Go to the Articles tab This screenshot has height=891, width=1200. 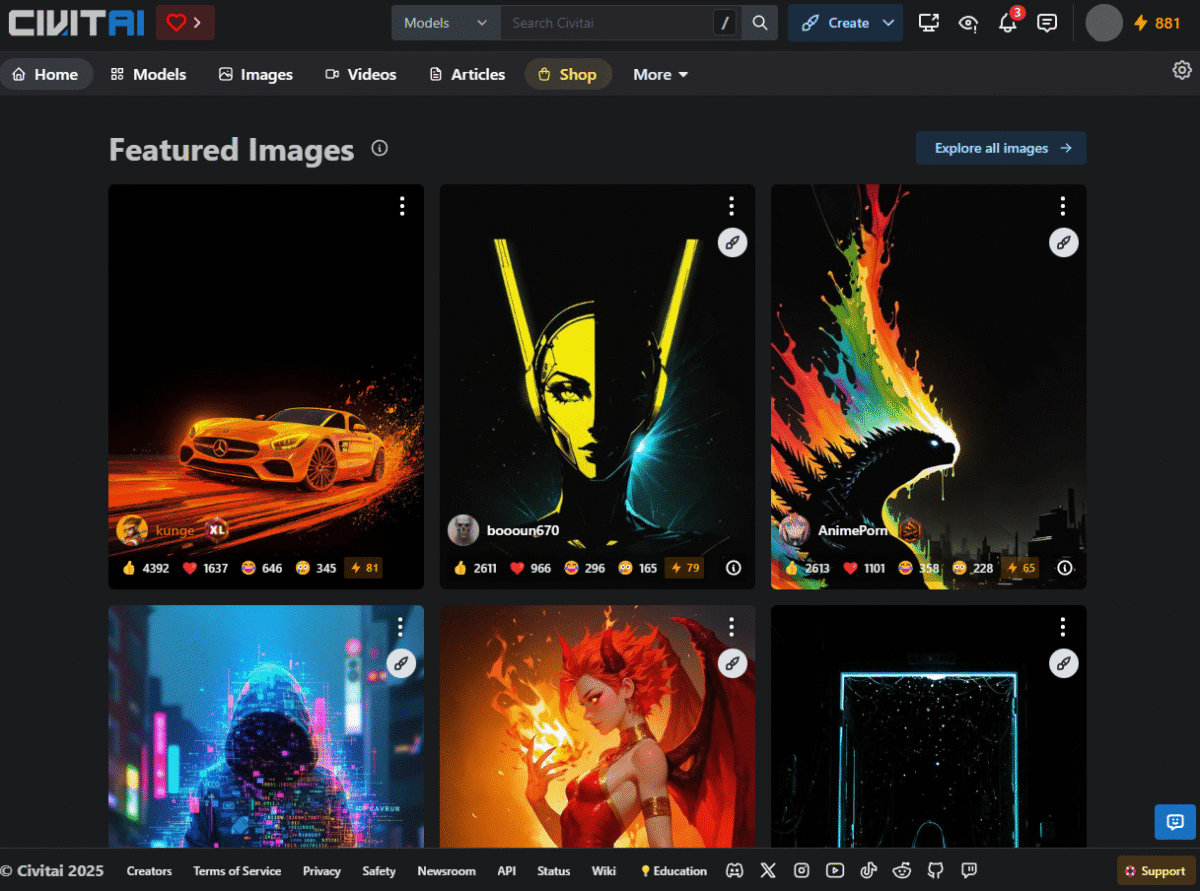467,75
